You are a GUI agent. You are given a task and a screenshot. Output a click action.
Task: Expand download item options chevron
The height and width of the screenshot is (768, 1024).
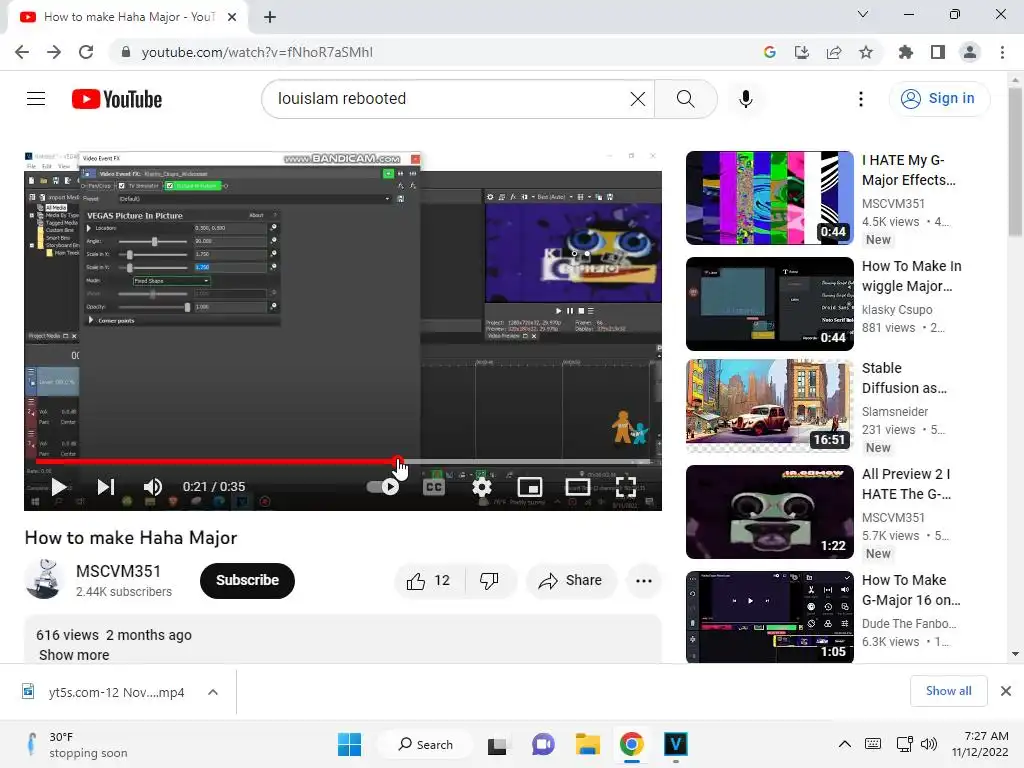pyautogui.click(x=213, y=692)
